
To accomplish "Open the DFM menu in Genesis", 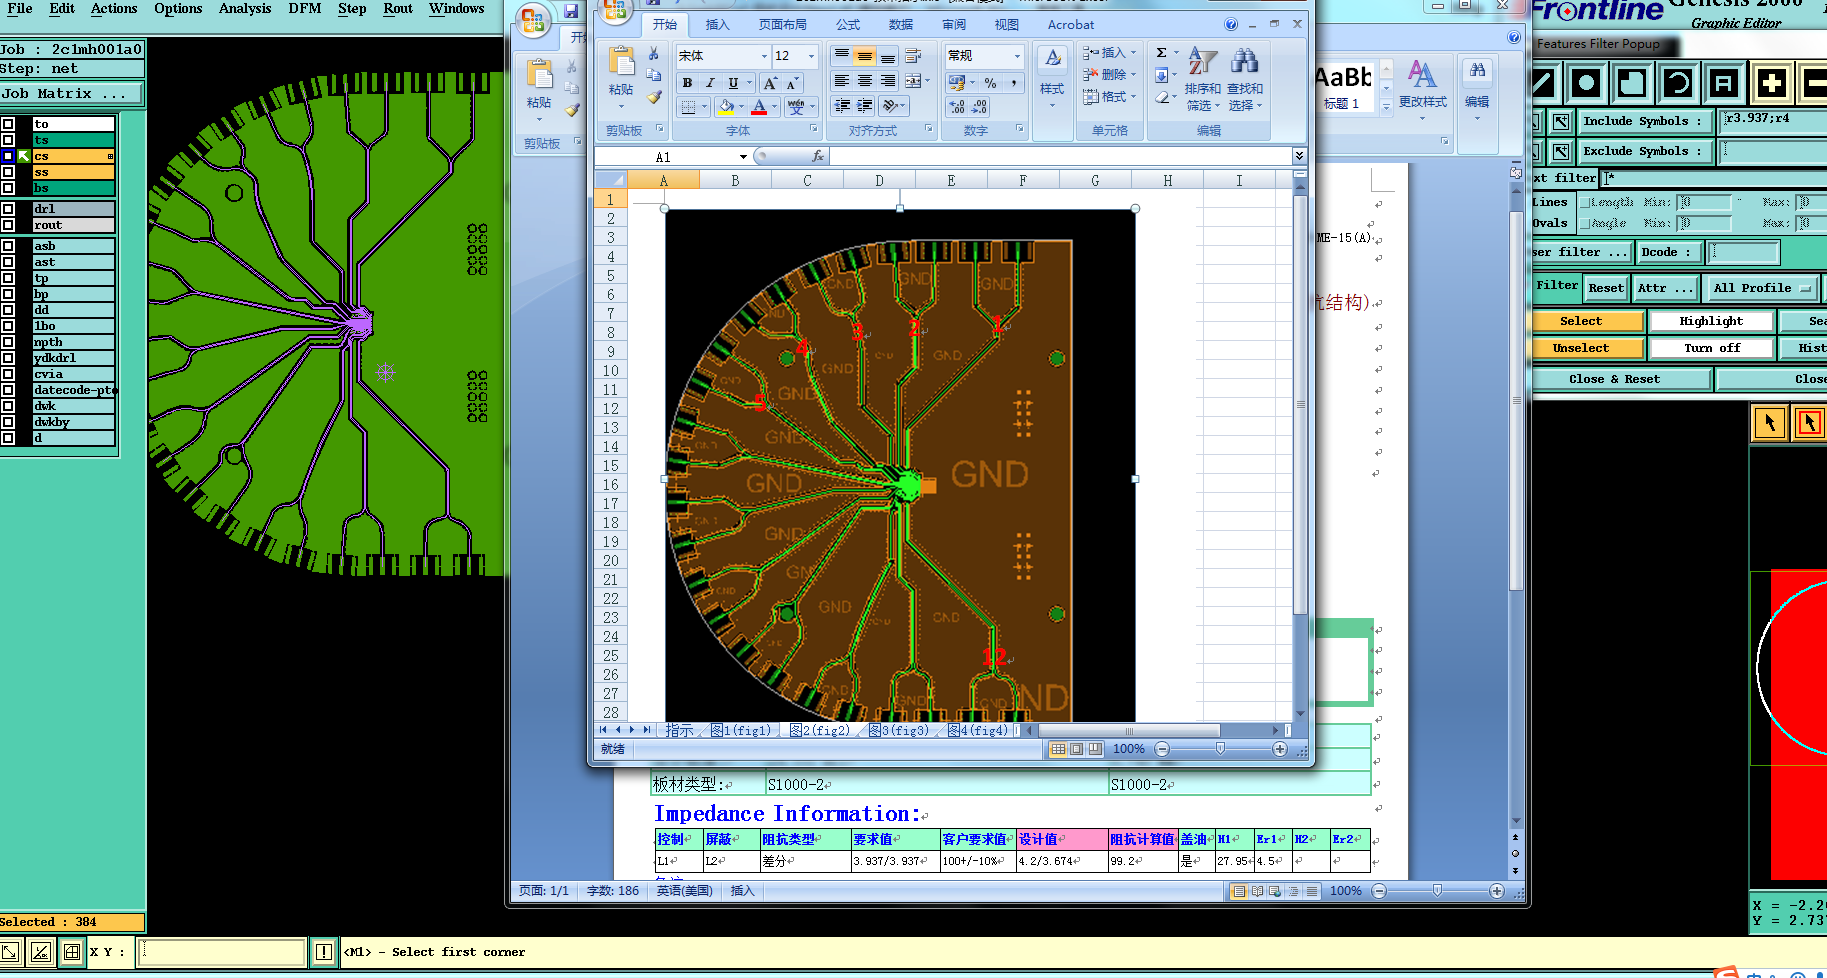I will [x=304, y=9].
